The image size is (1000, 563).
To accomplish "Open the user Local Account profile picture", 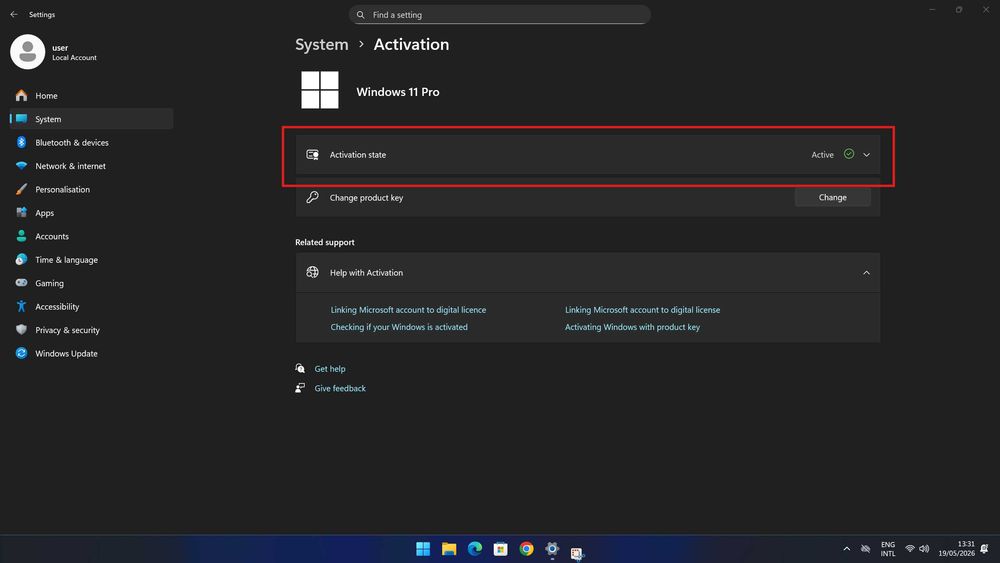I will tap(27, 52).
